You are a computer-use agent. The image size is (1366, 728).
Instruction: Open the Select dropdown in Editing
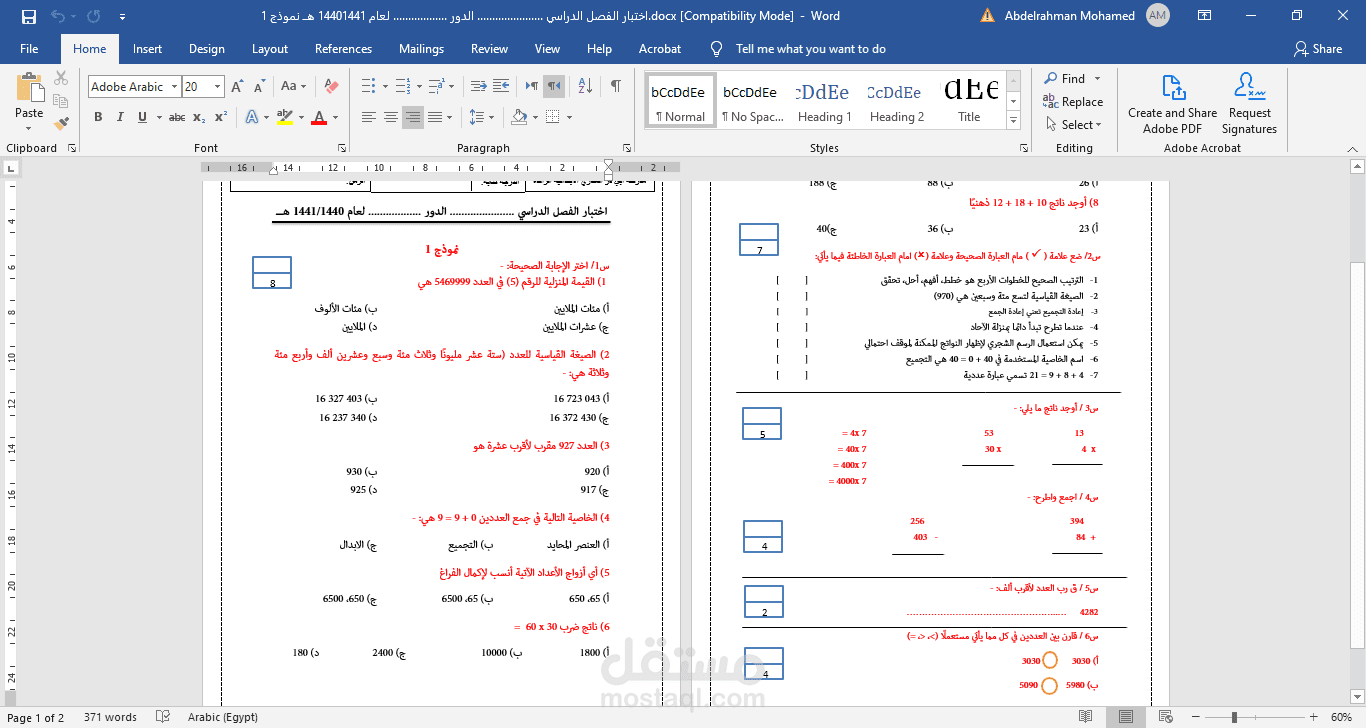coord(1074,125)
